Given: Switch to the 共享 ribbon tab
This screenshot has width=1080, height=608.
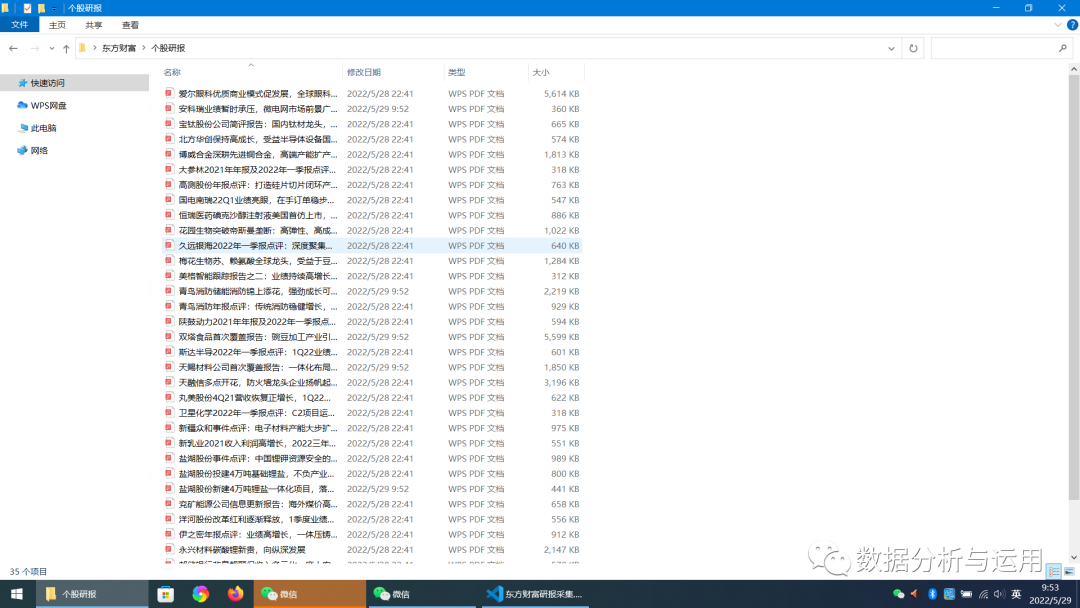Looking at the screenshot, I should 94,25.
